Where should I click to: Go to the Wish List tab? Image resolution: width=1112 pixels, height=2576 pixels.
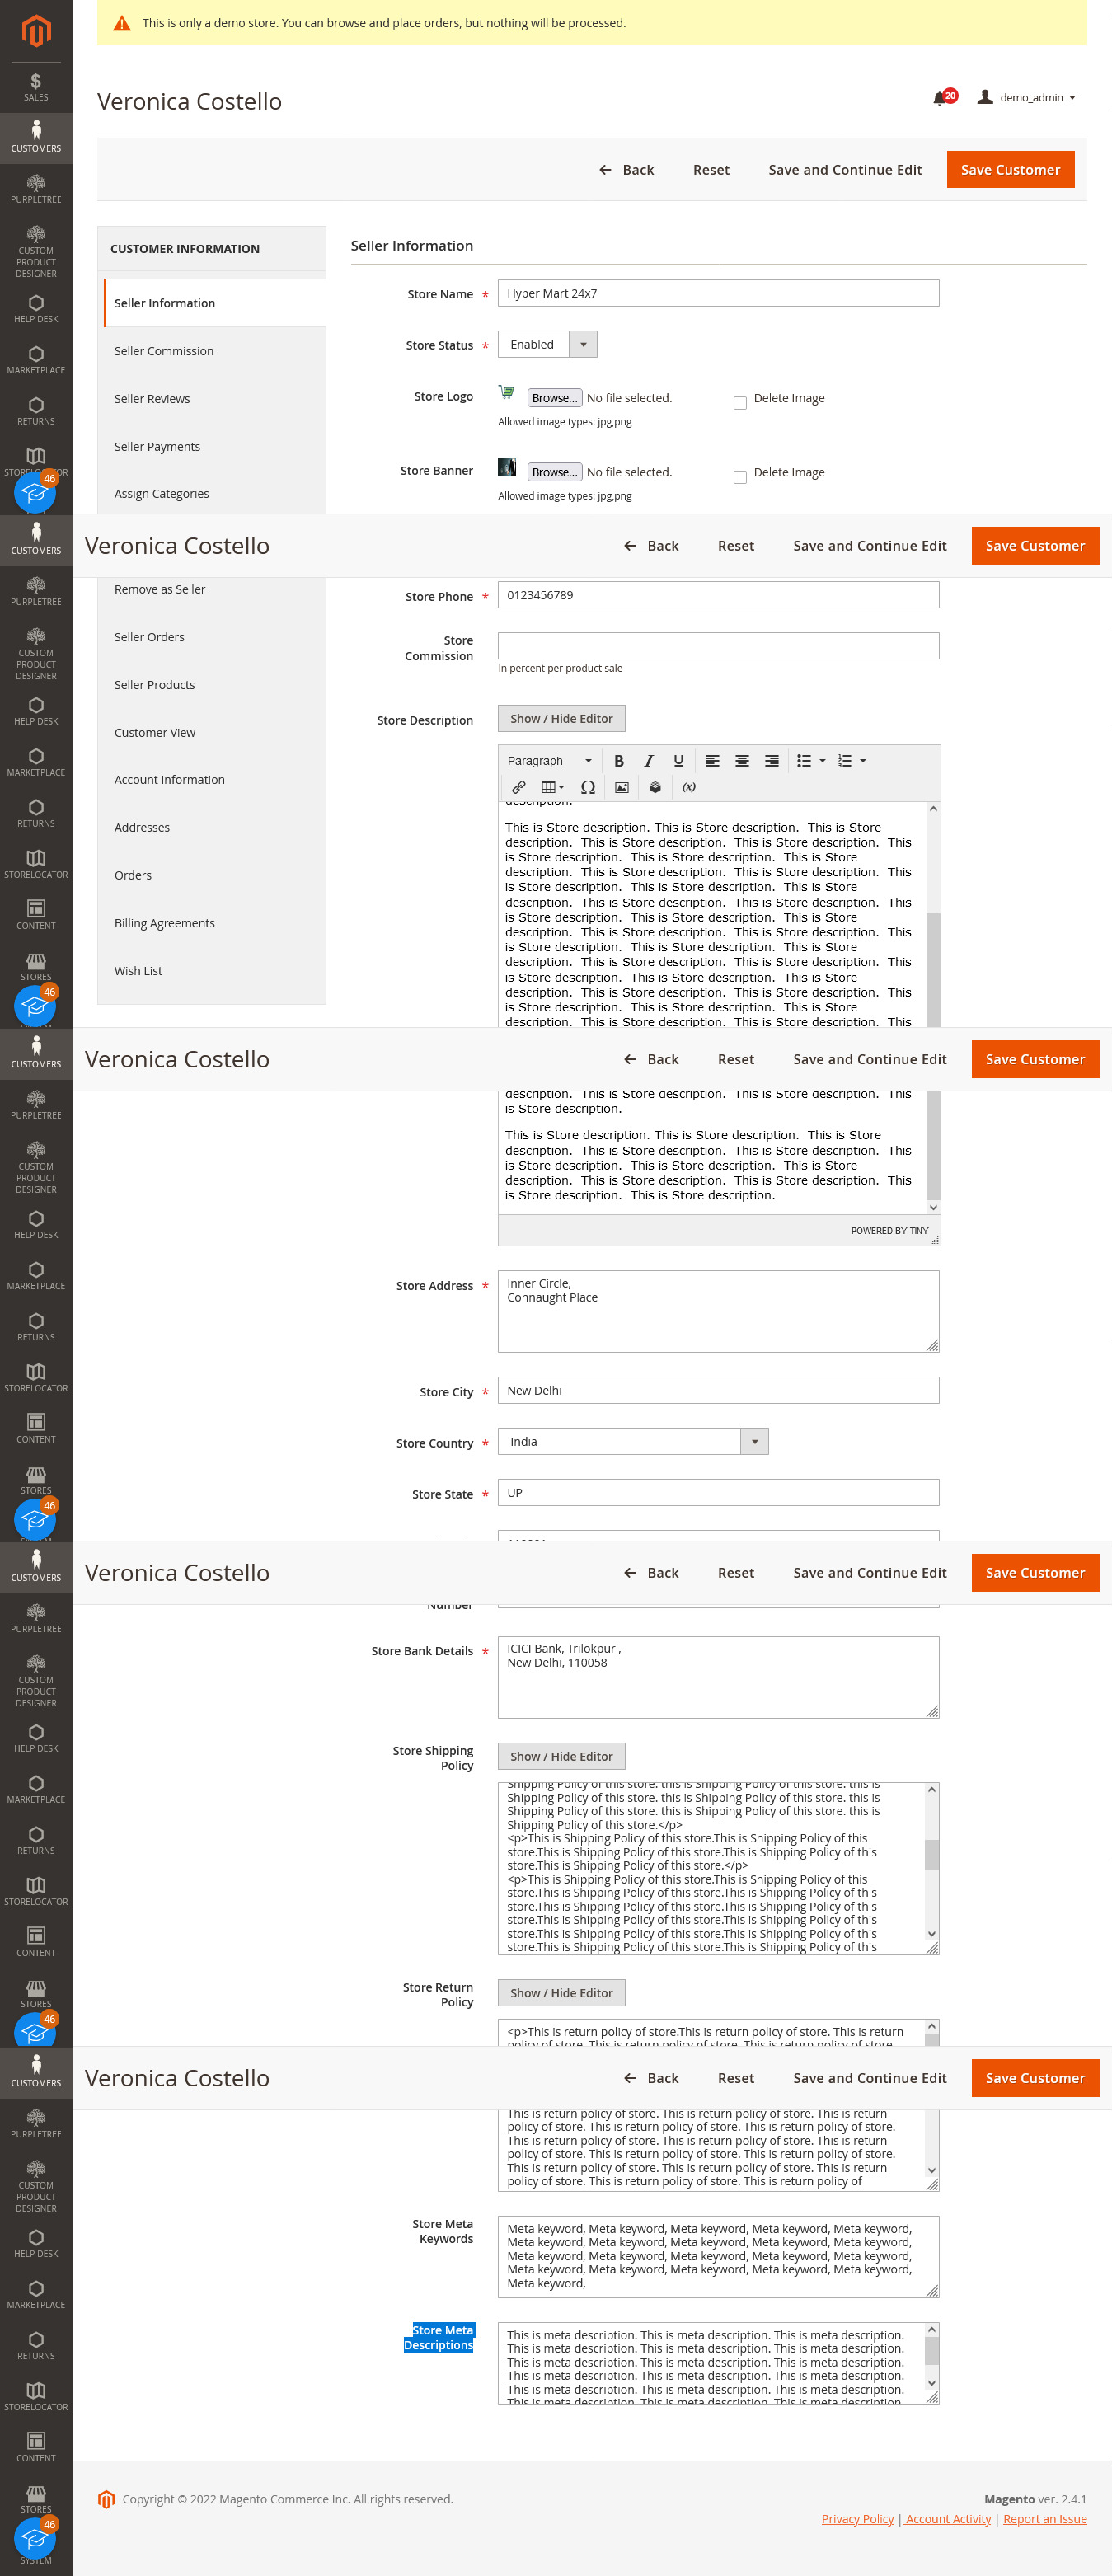click(x=213, y=971)
